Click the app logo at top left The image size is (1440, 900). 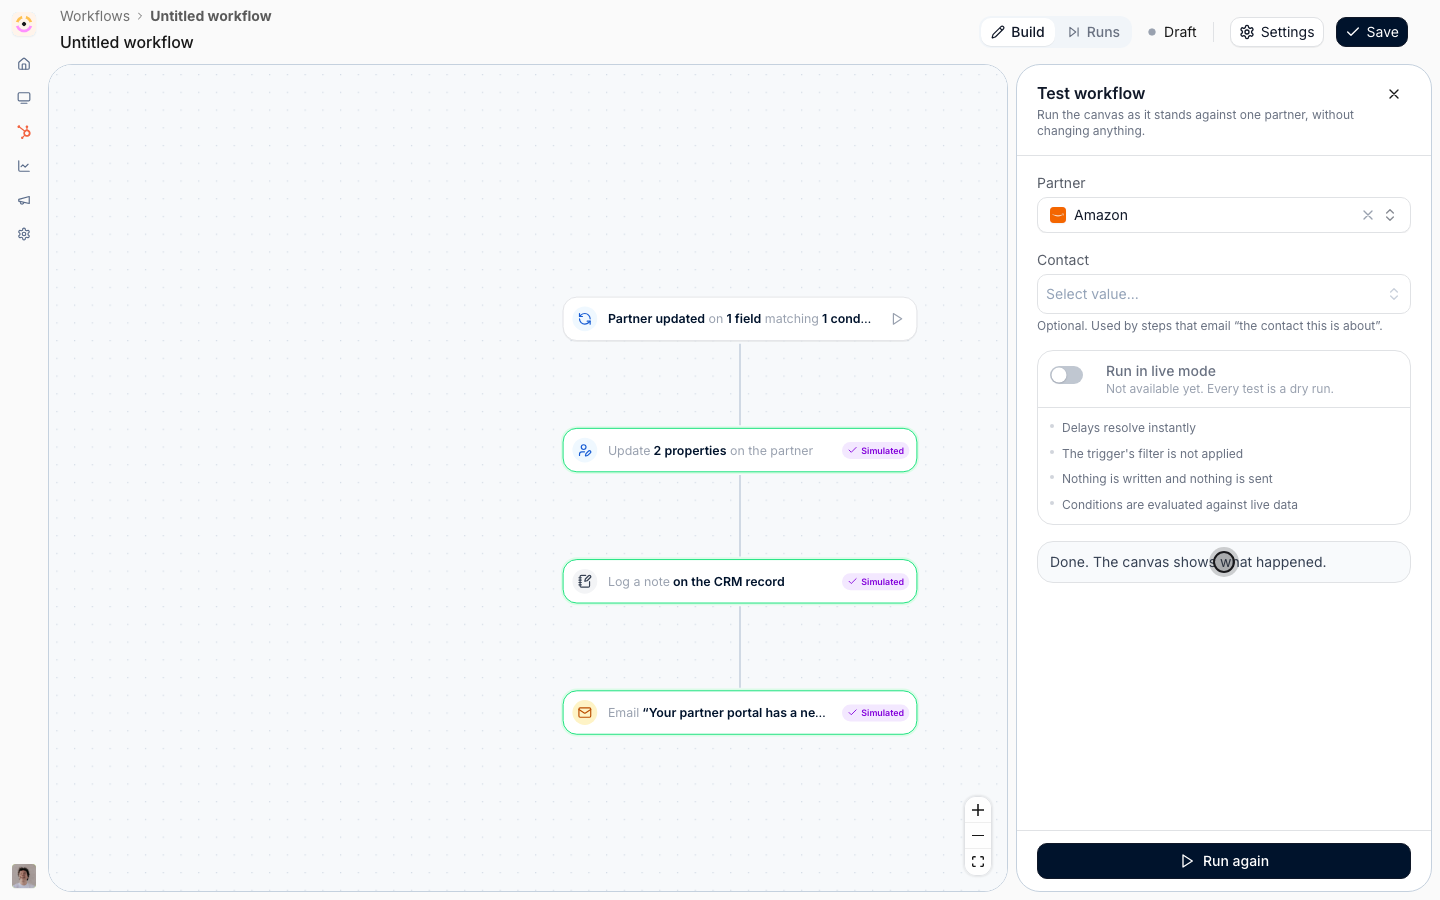(x=24, y=24)
